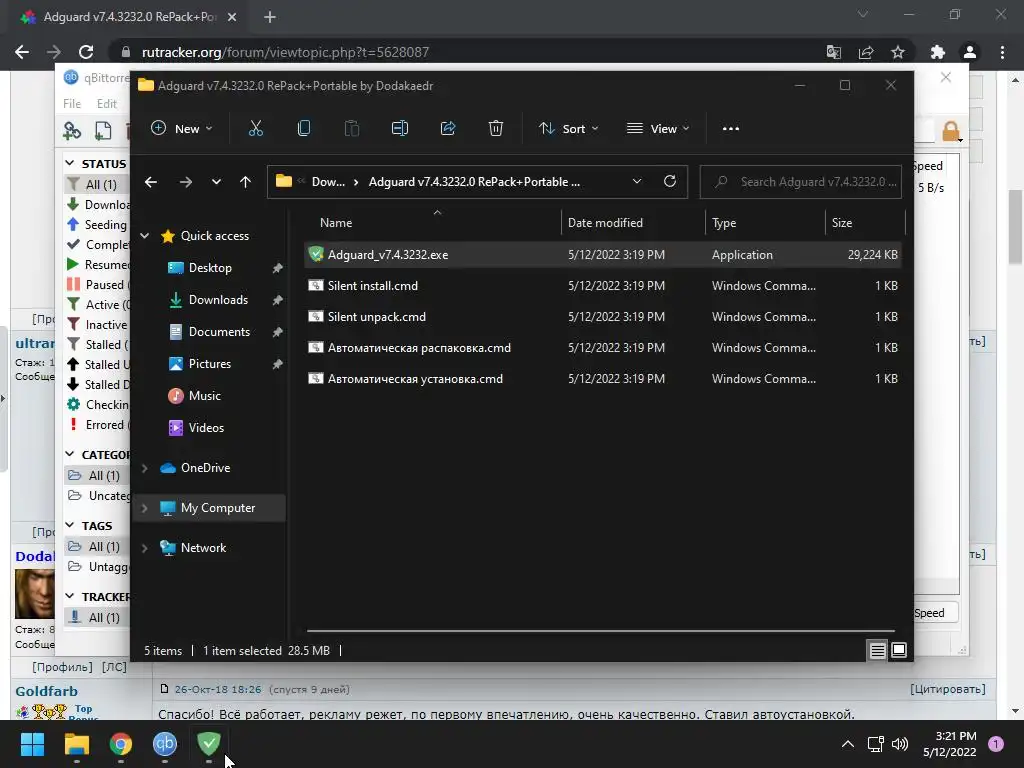
Task: Collapse the Quick access tree node
Action: point(145,236)
